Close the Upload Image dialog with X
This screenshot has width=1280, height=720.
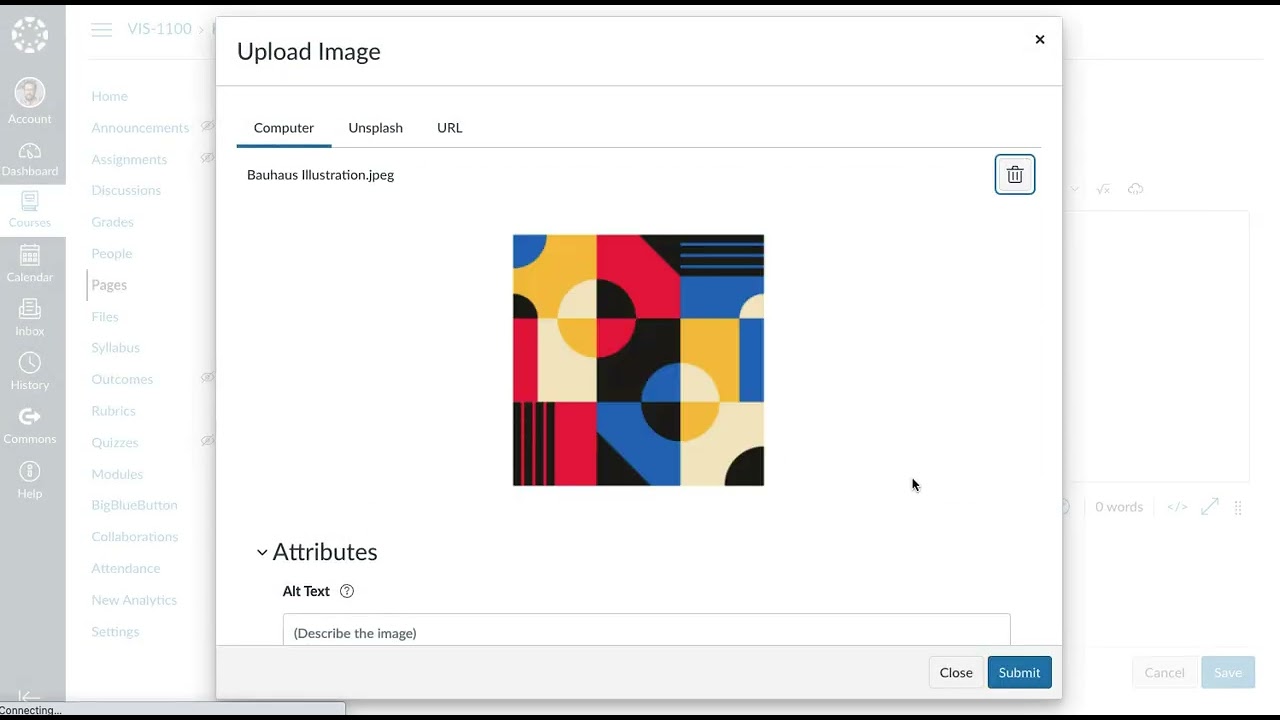(x=1040, y=40)
